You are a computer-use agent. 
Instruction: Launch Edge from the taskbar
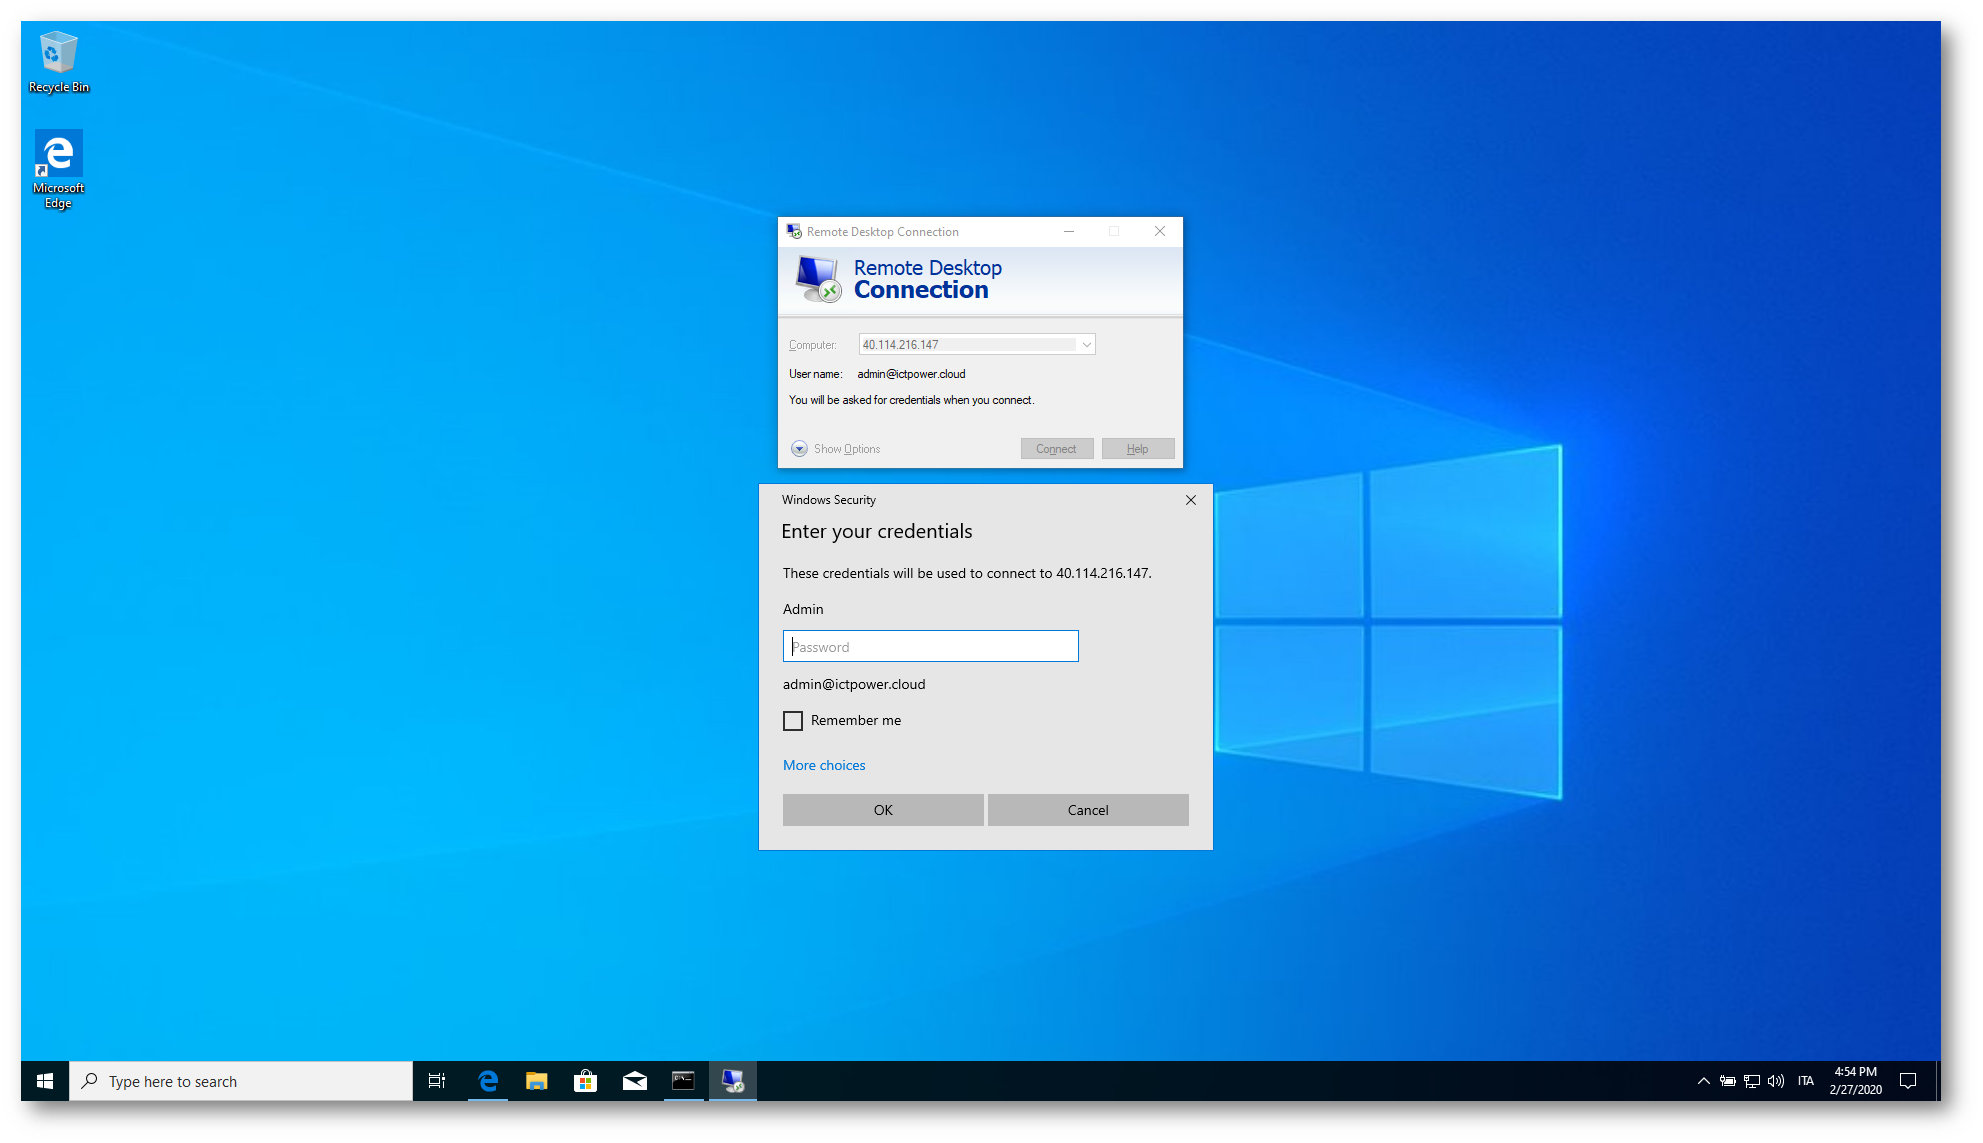tap(488, 1081)
